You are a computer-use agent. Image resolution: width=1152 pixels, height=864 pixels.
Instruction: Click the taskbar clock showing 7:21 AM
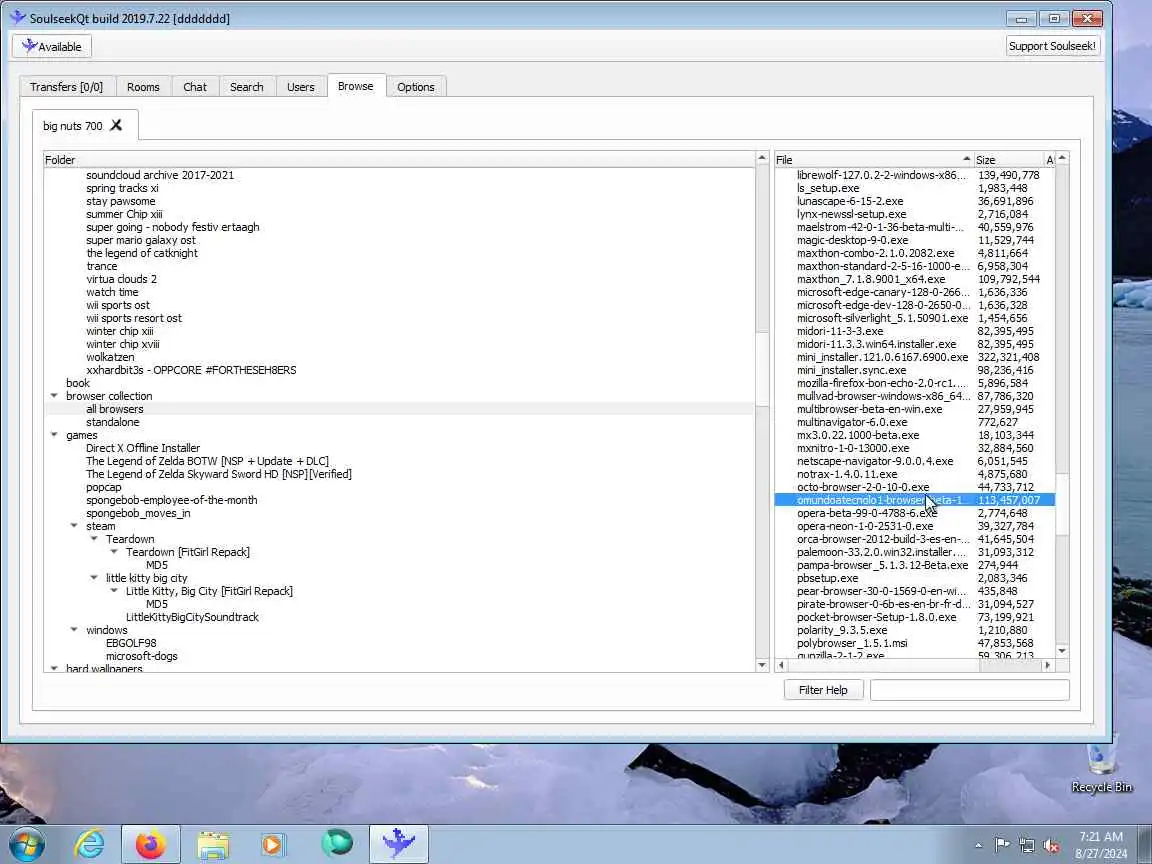click(x=1101, y=845)
